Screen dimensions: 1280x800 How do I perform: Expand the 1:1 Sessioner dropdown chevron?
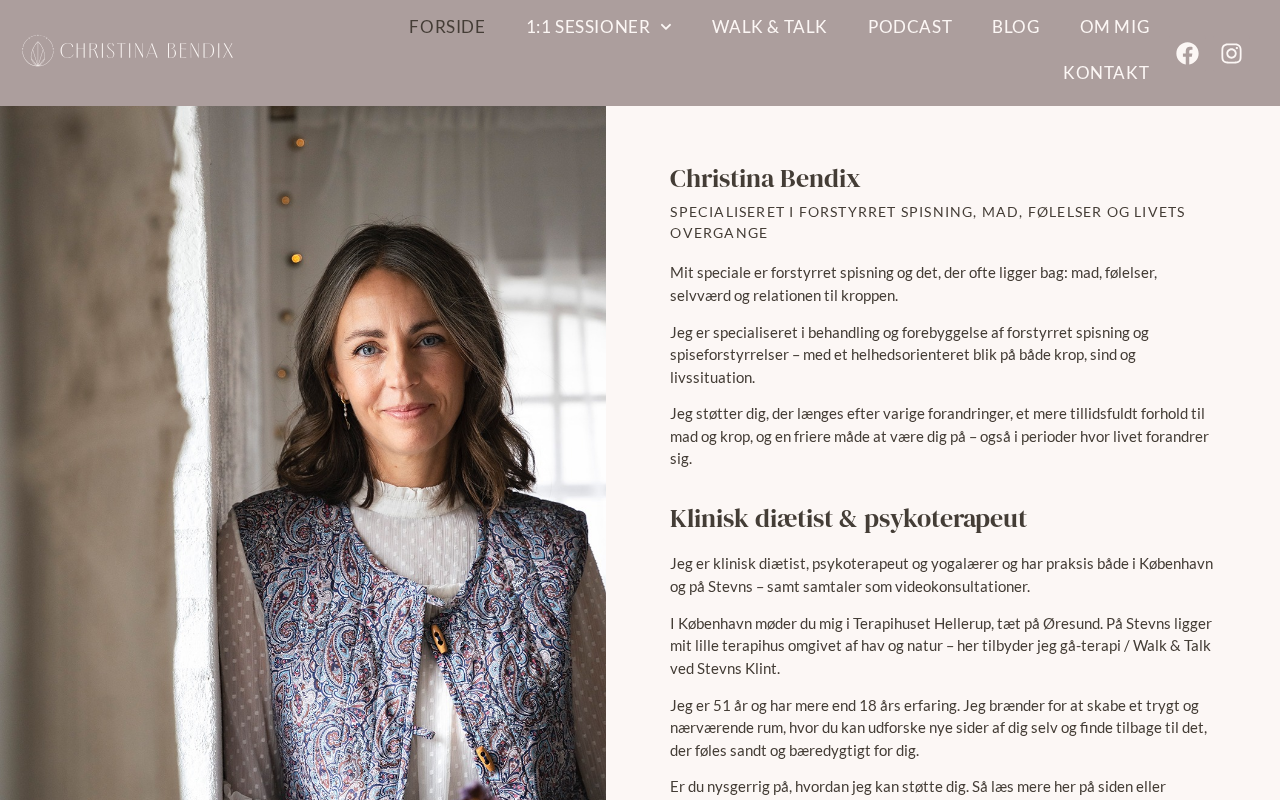point(666,27)
